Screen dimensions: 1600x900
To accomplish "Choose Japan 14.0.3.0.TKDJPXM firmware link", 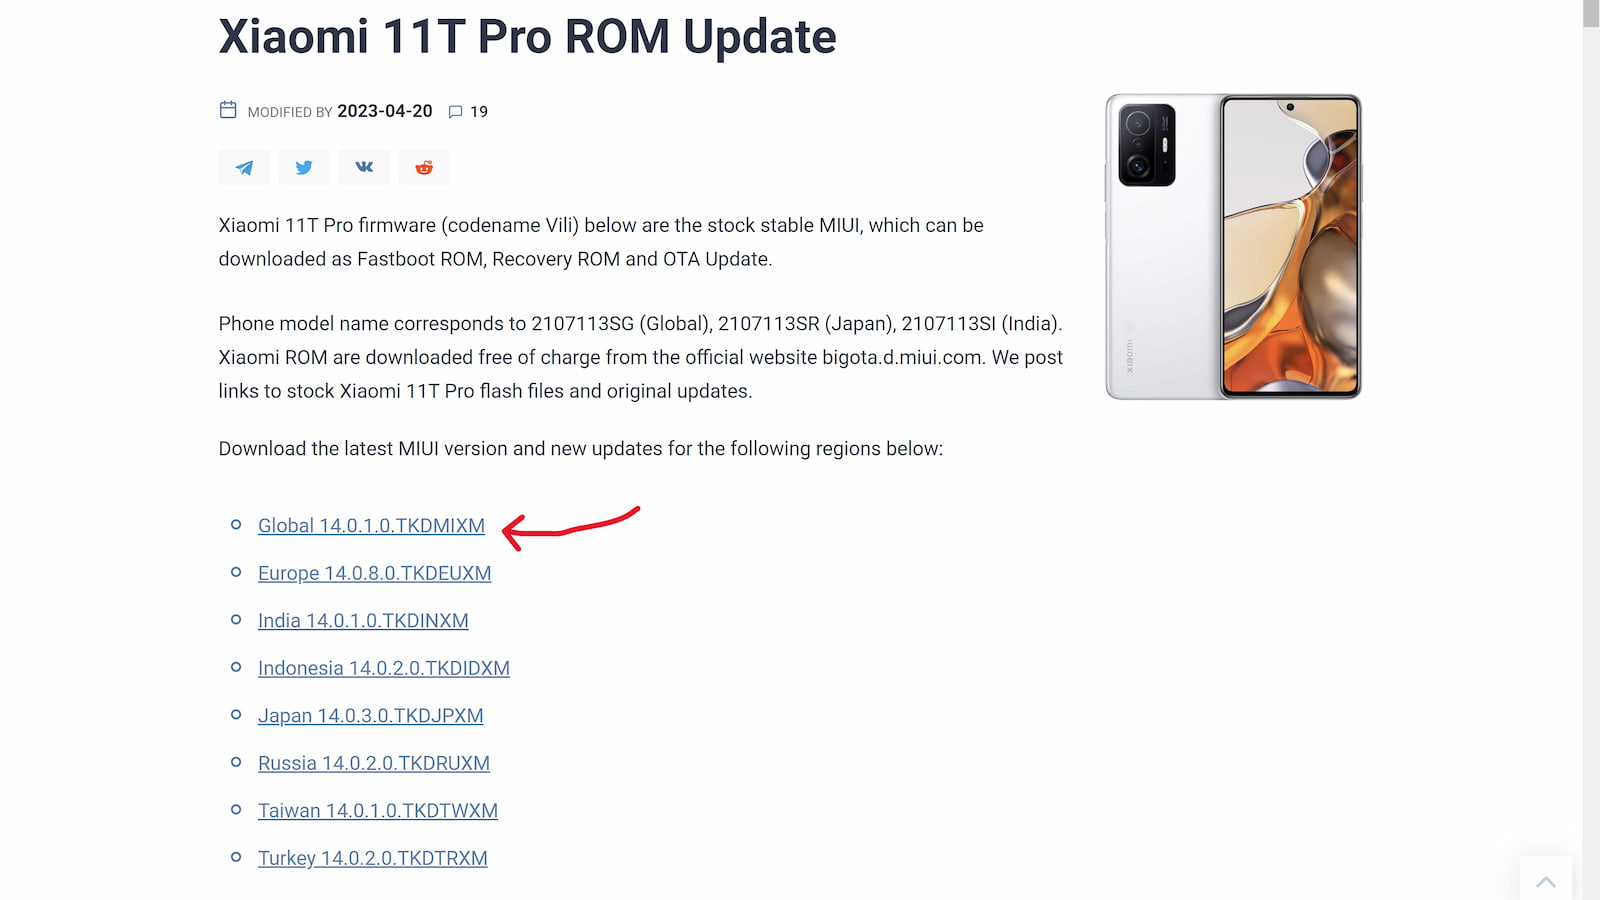I will coord(371,716).
